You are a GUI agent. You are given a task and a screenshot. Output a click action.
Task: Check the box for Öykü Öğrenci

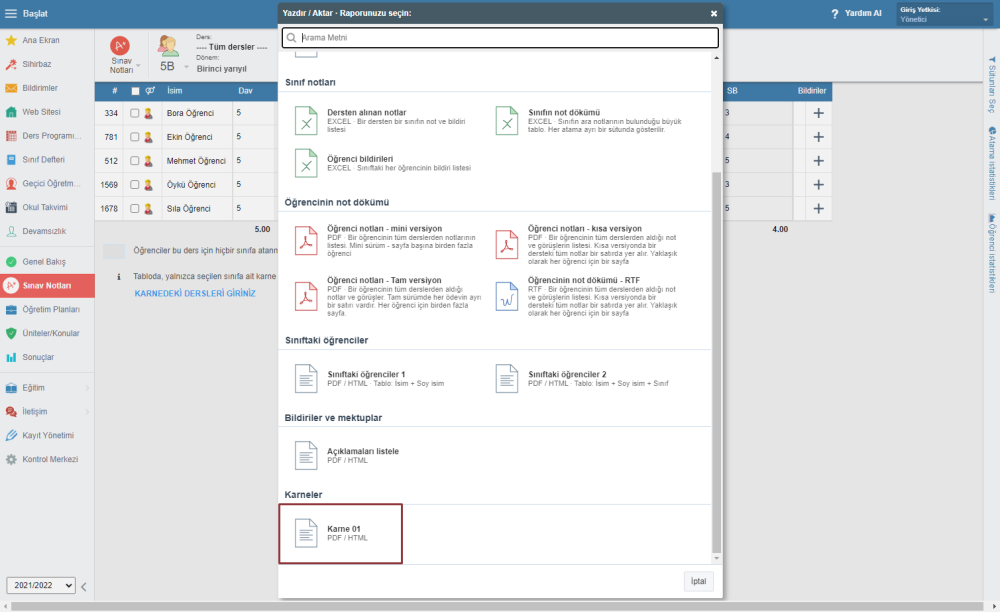[135, 185]
